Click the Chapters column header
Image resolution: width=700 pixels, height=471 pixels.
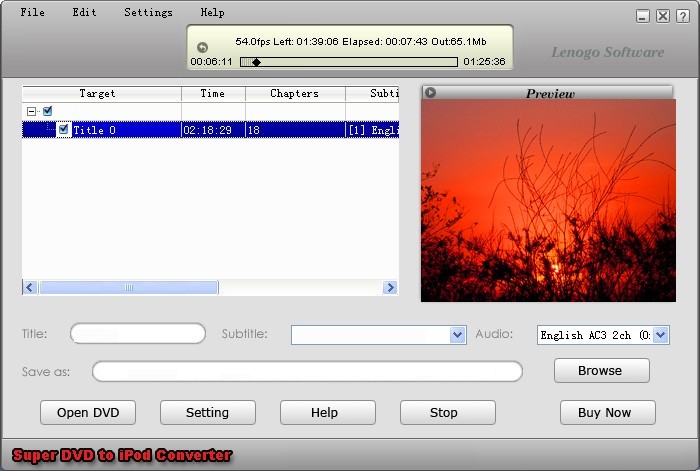[295, 93]
